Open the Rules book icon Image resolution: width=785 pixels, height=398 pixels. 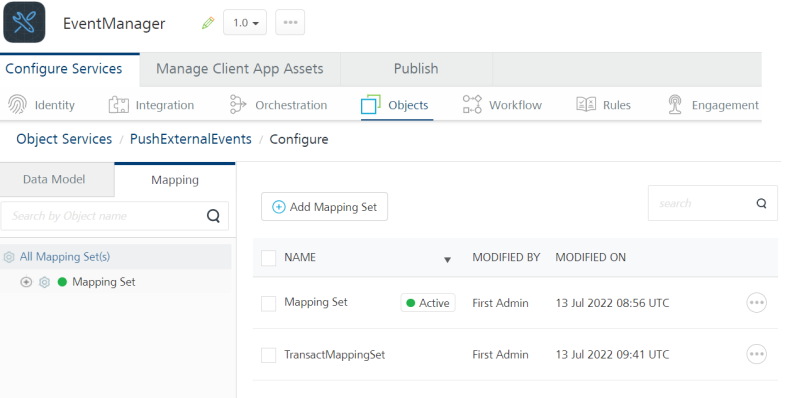pyautogui.click(x=586, y=104)
